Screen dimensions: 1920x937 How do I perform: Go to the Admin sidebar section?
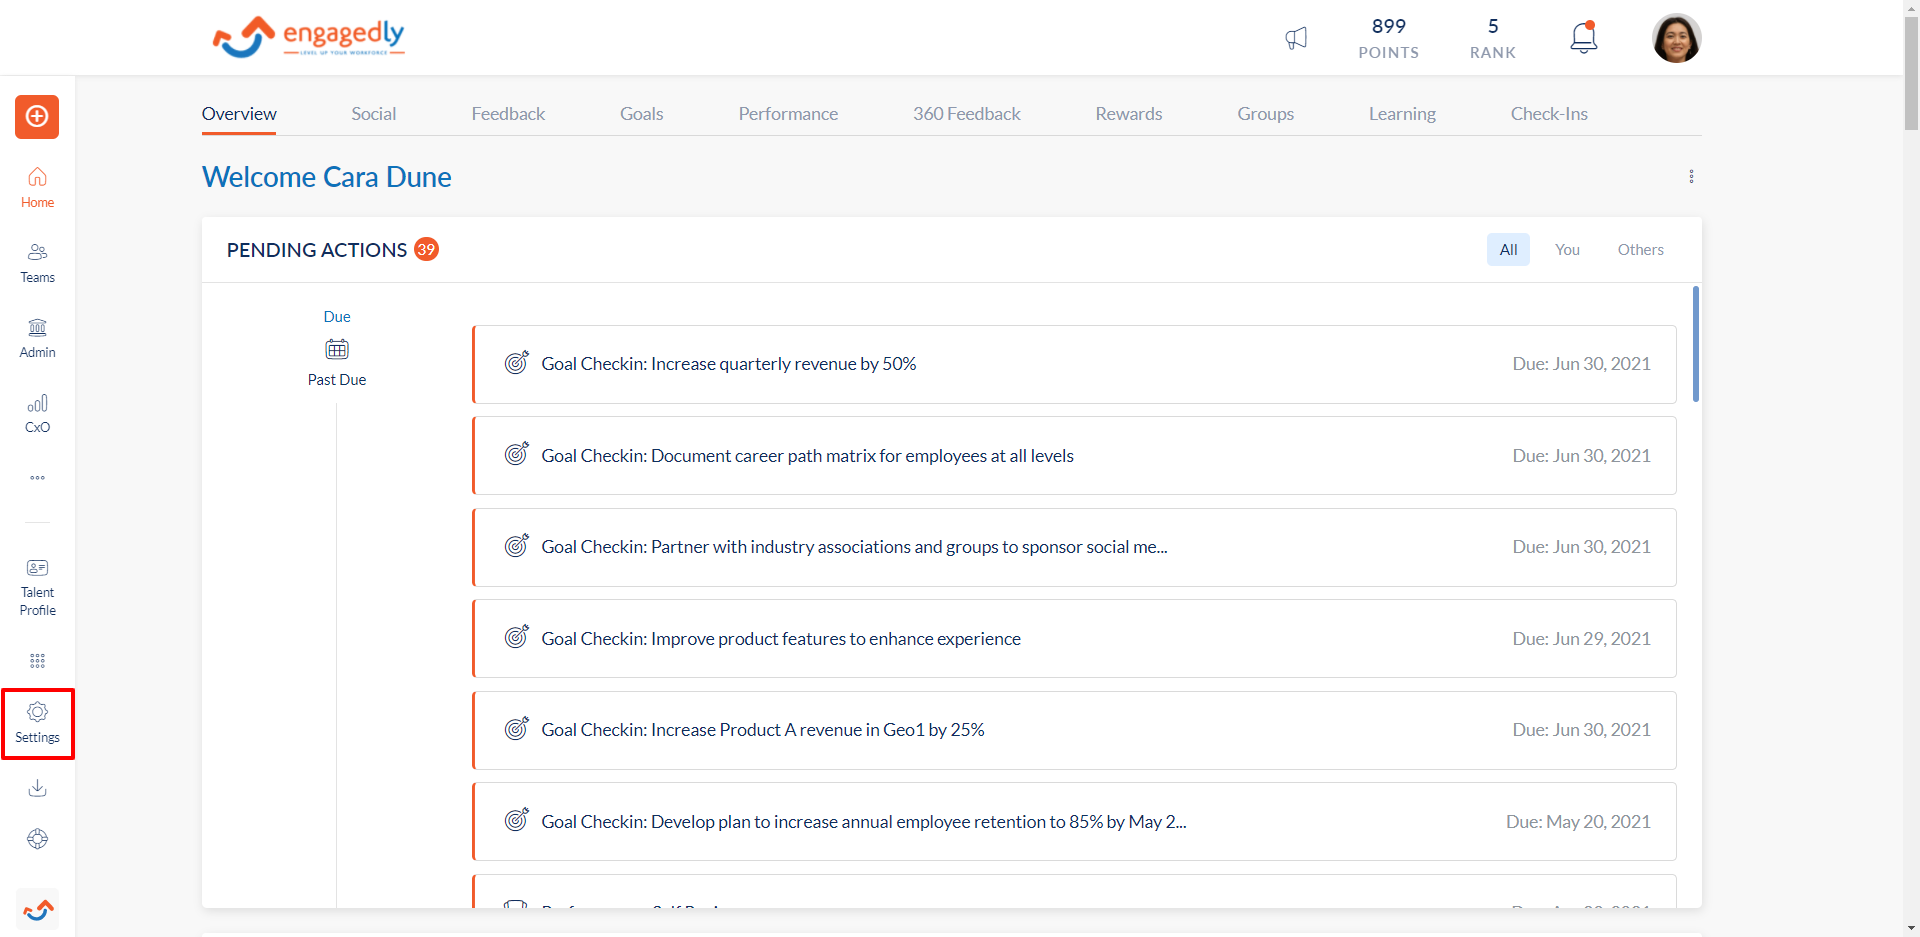click(x=37, y=338)
